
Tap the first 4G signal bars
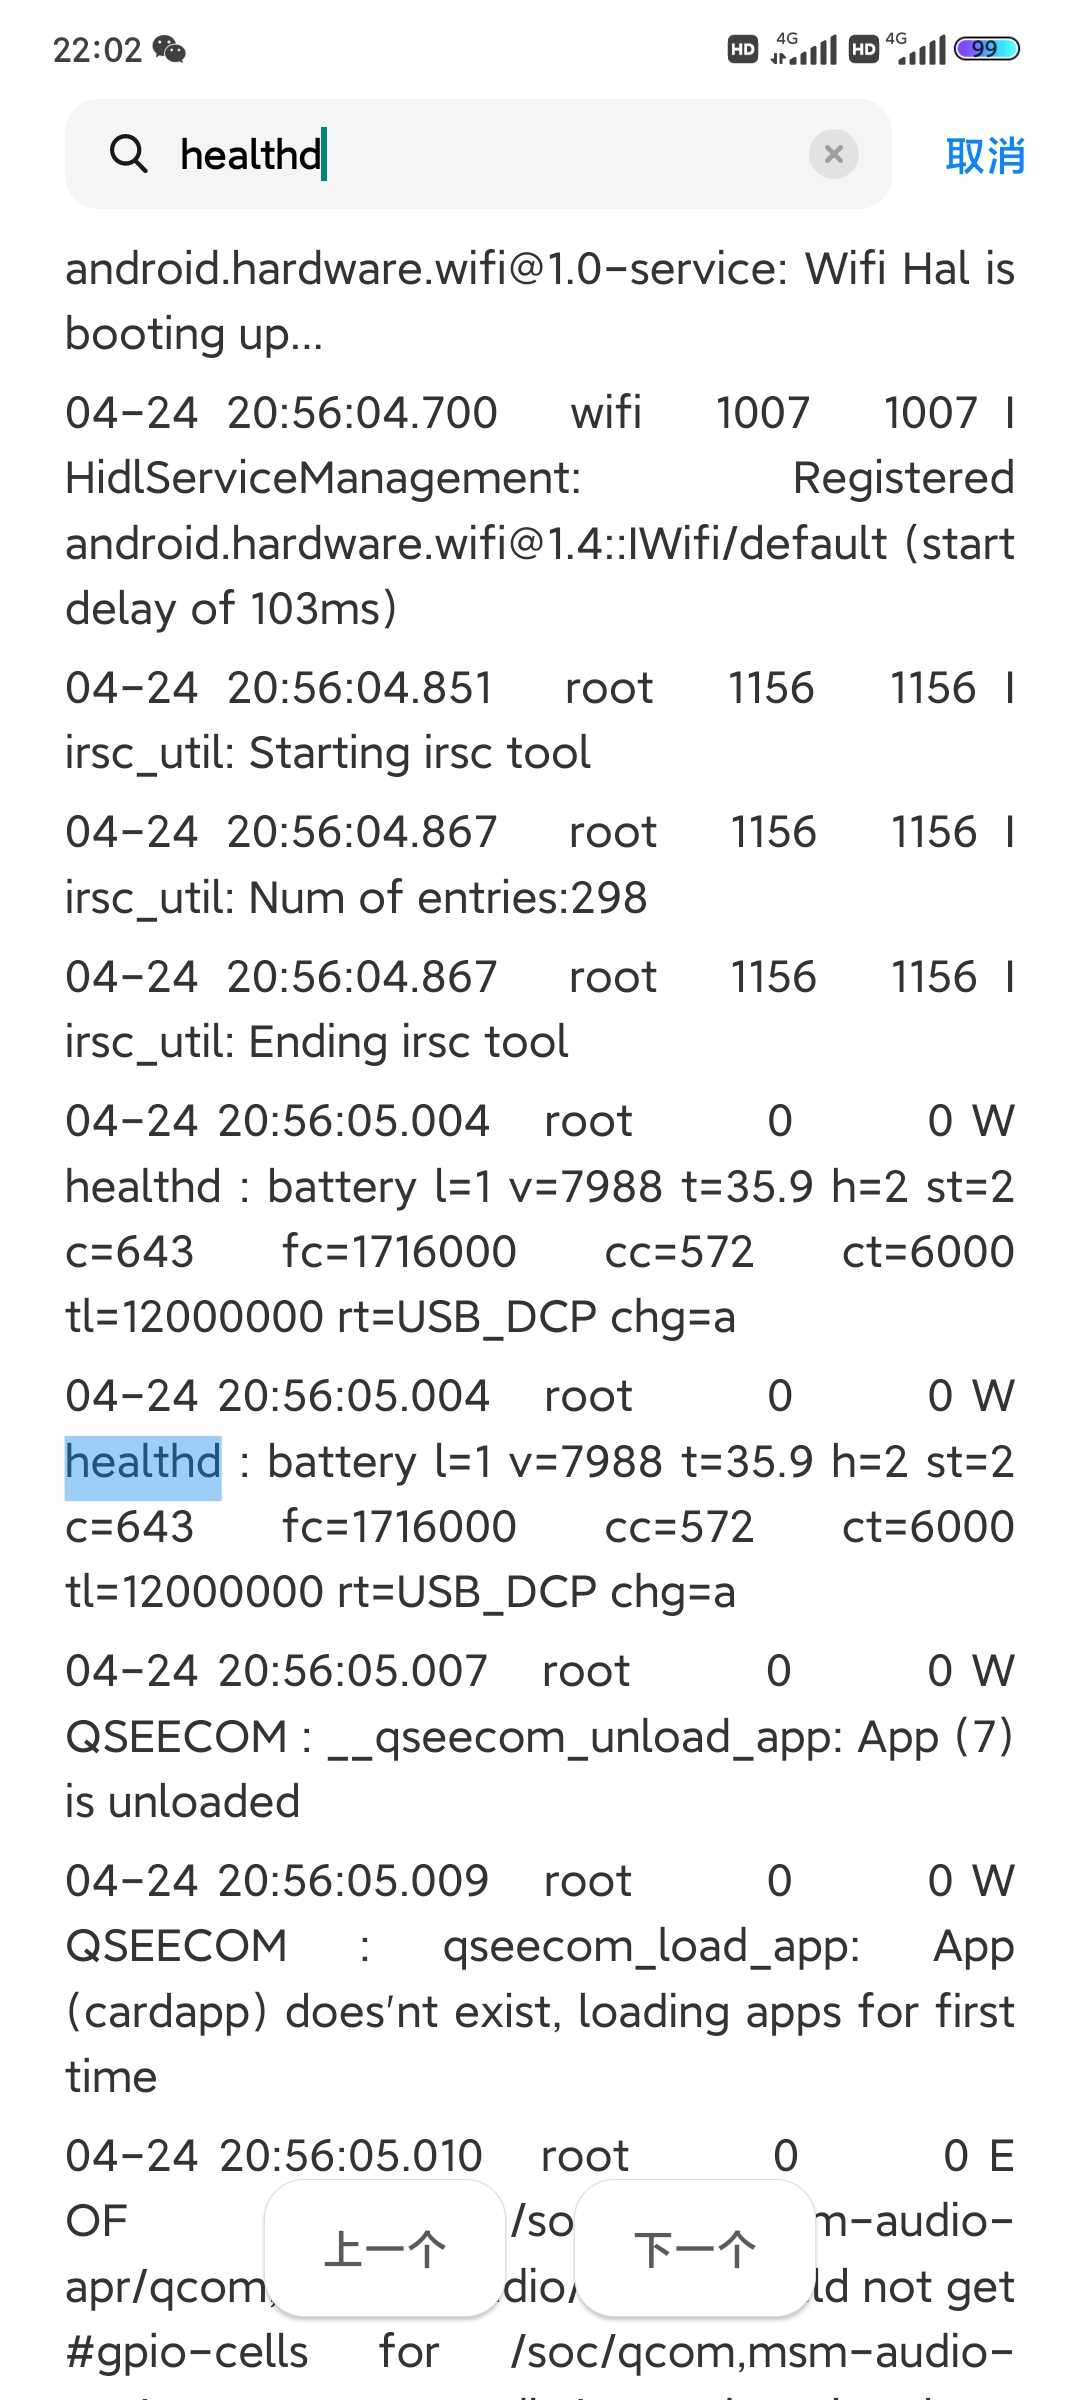[x=805, y=48]
